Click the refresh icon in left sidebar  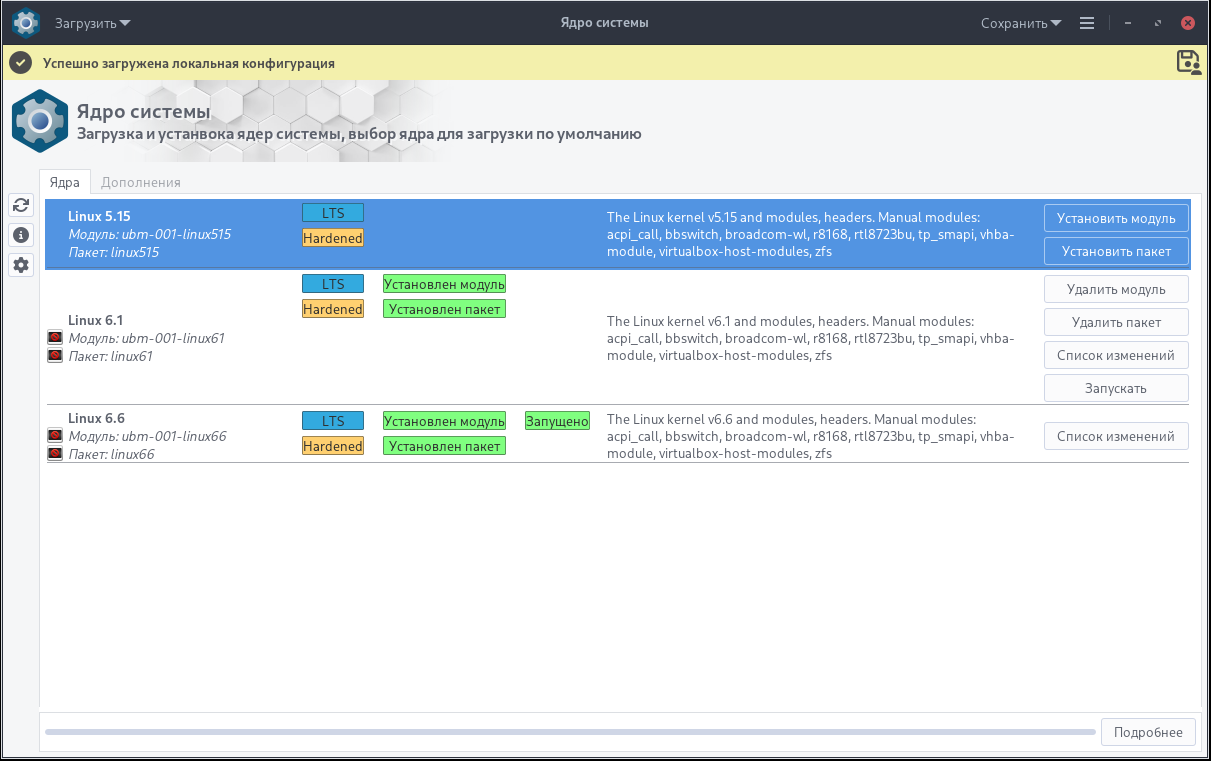tap(21, 205)
